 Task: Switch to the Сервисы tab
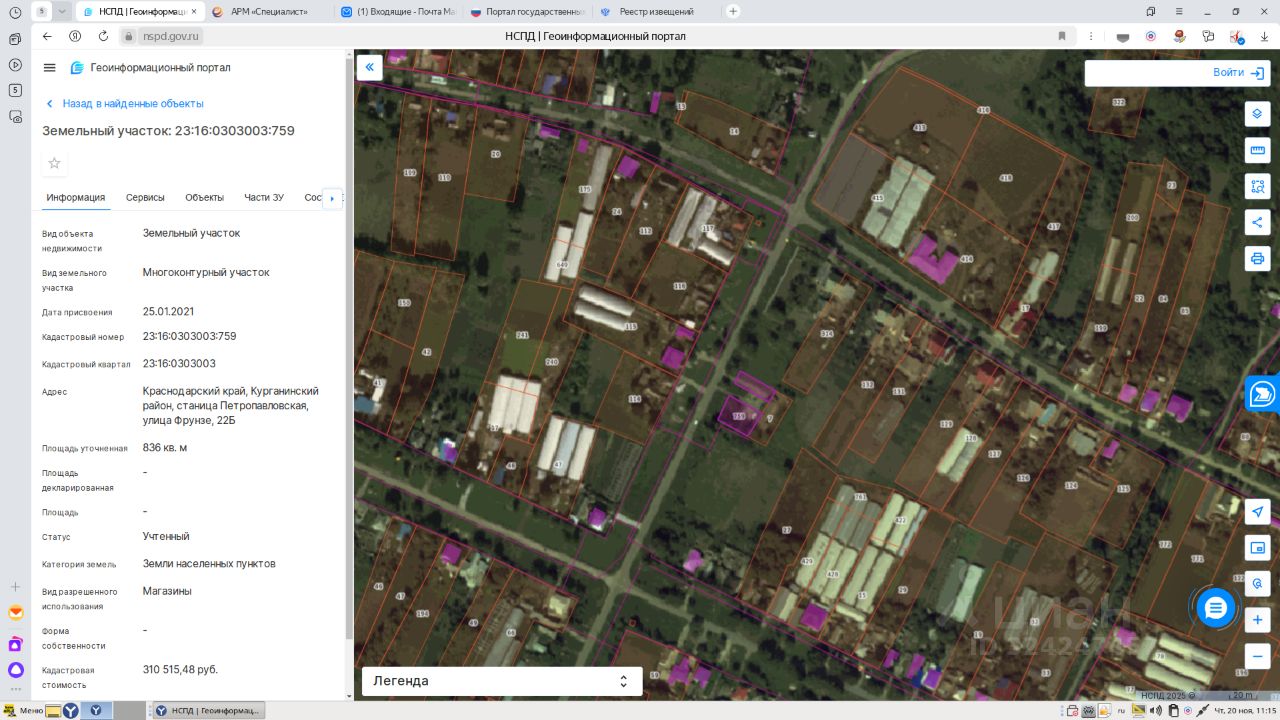pyautogui.click(x=145, y=197)
